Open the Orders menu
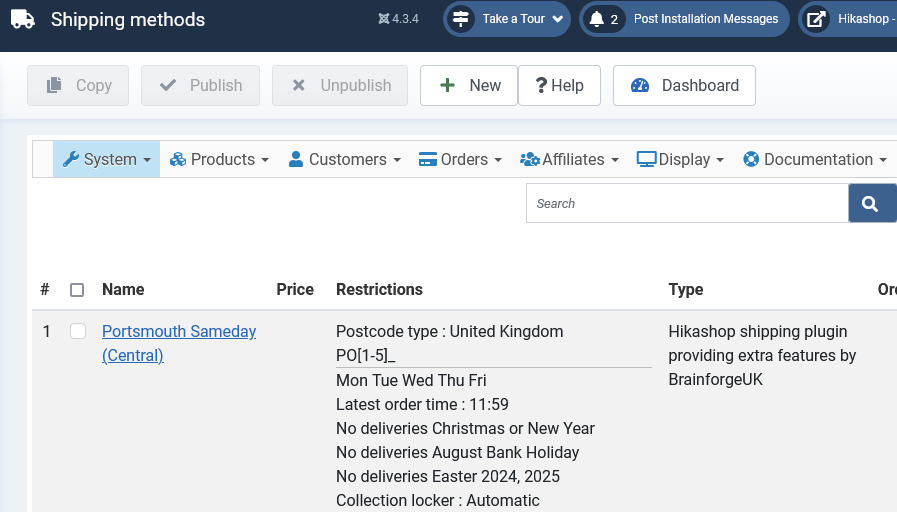The image size is (897, 512). click(x=460, y=159)
